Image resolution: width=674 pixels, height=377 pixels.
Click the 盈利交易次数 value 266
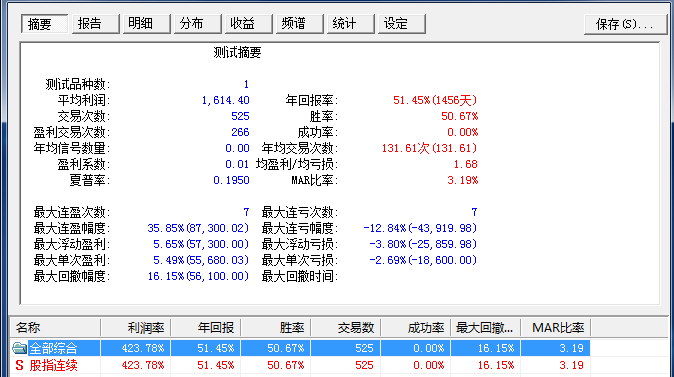pyautogui.click(x=240, y=132)
